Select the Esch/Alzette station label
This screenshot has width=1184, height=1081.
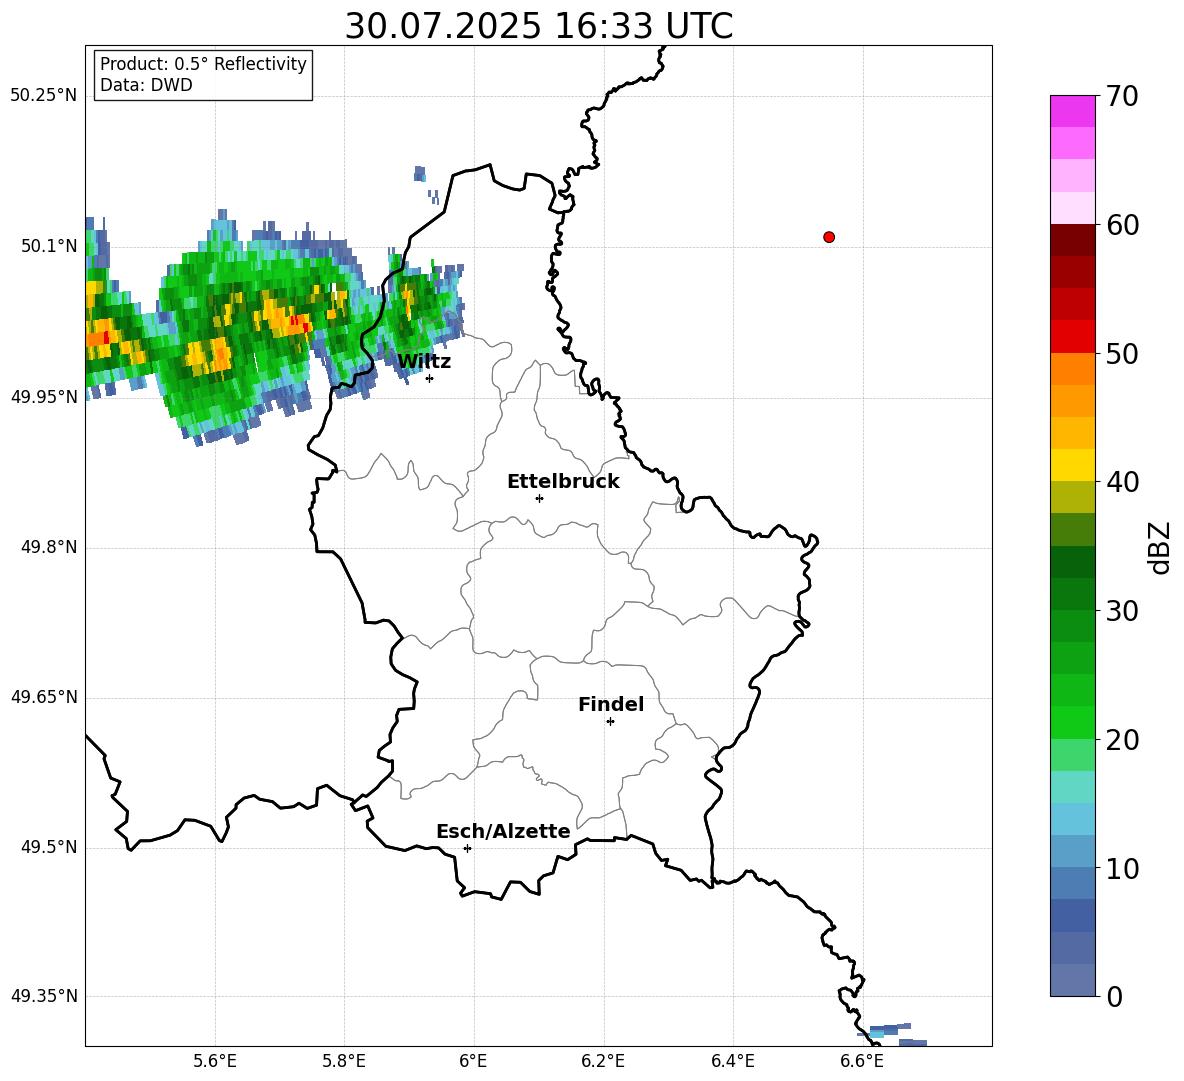coord(503,831)
